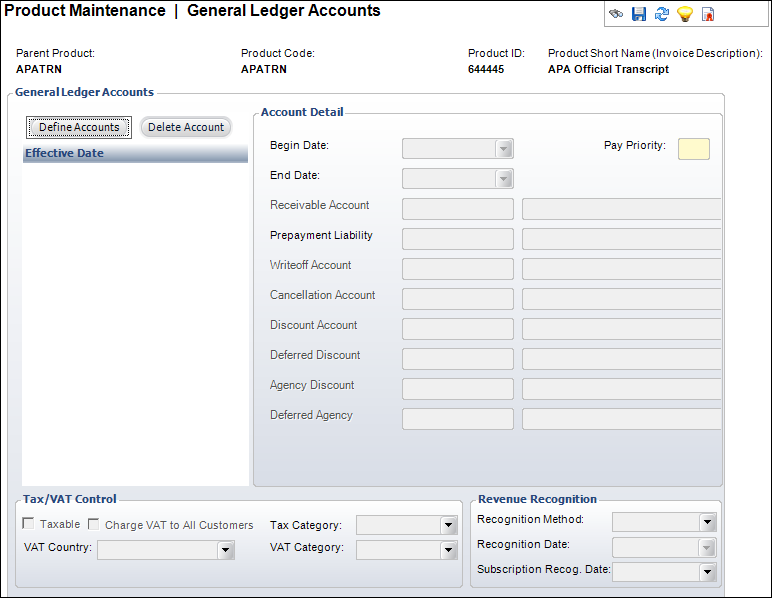Click the Receivable Account code field
Screen dimensions: 772x598
tap(457, 209)
